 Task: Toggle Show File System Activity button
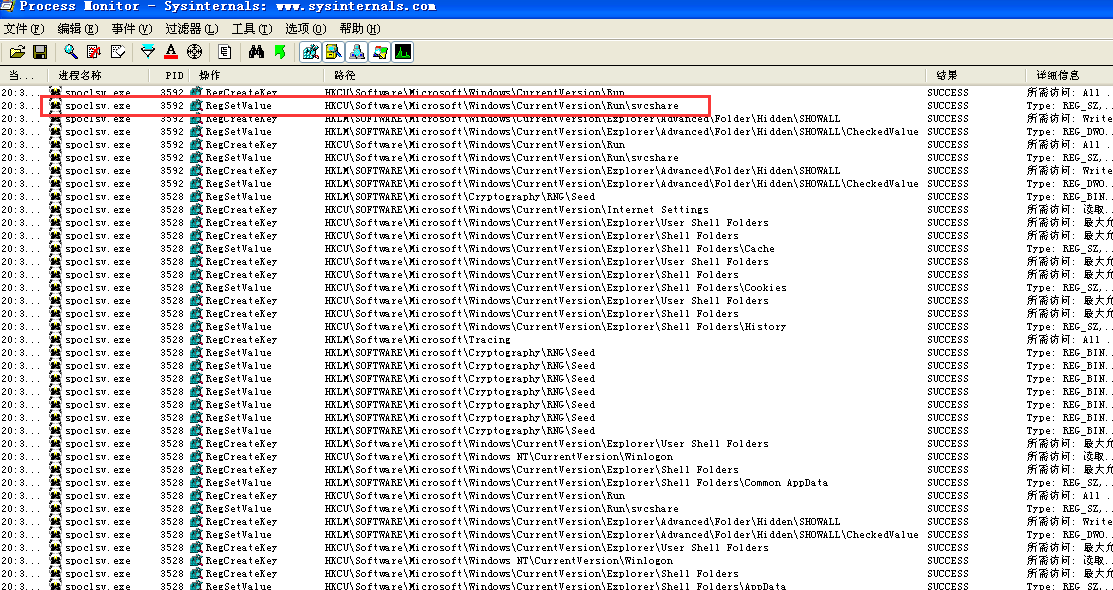334,51
